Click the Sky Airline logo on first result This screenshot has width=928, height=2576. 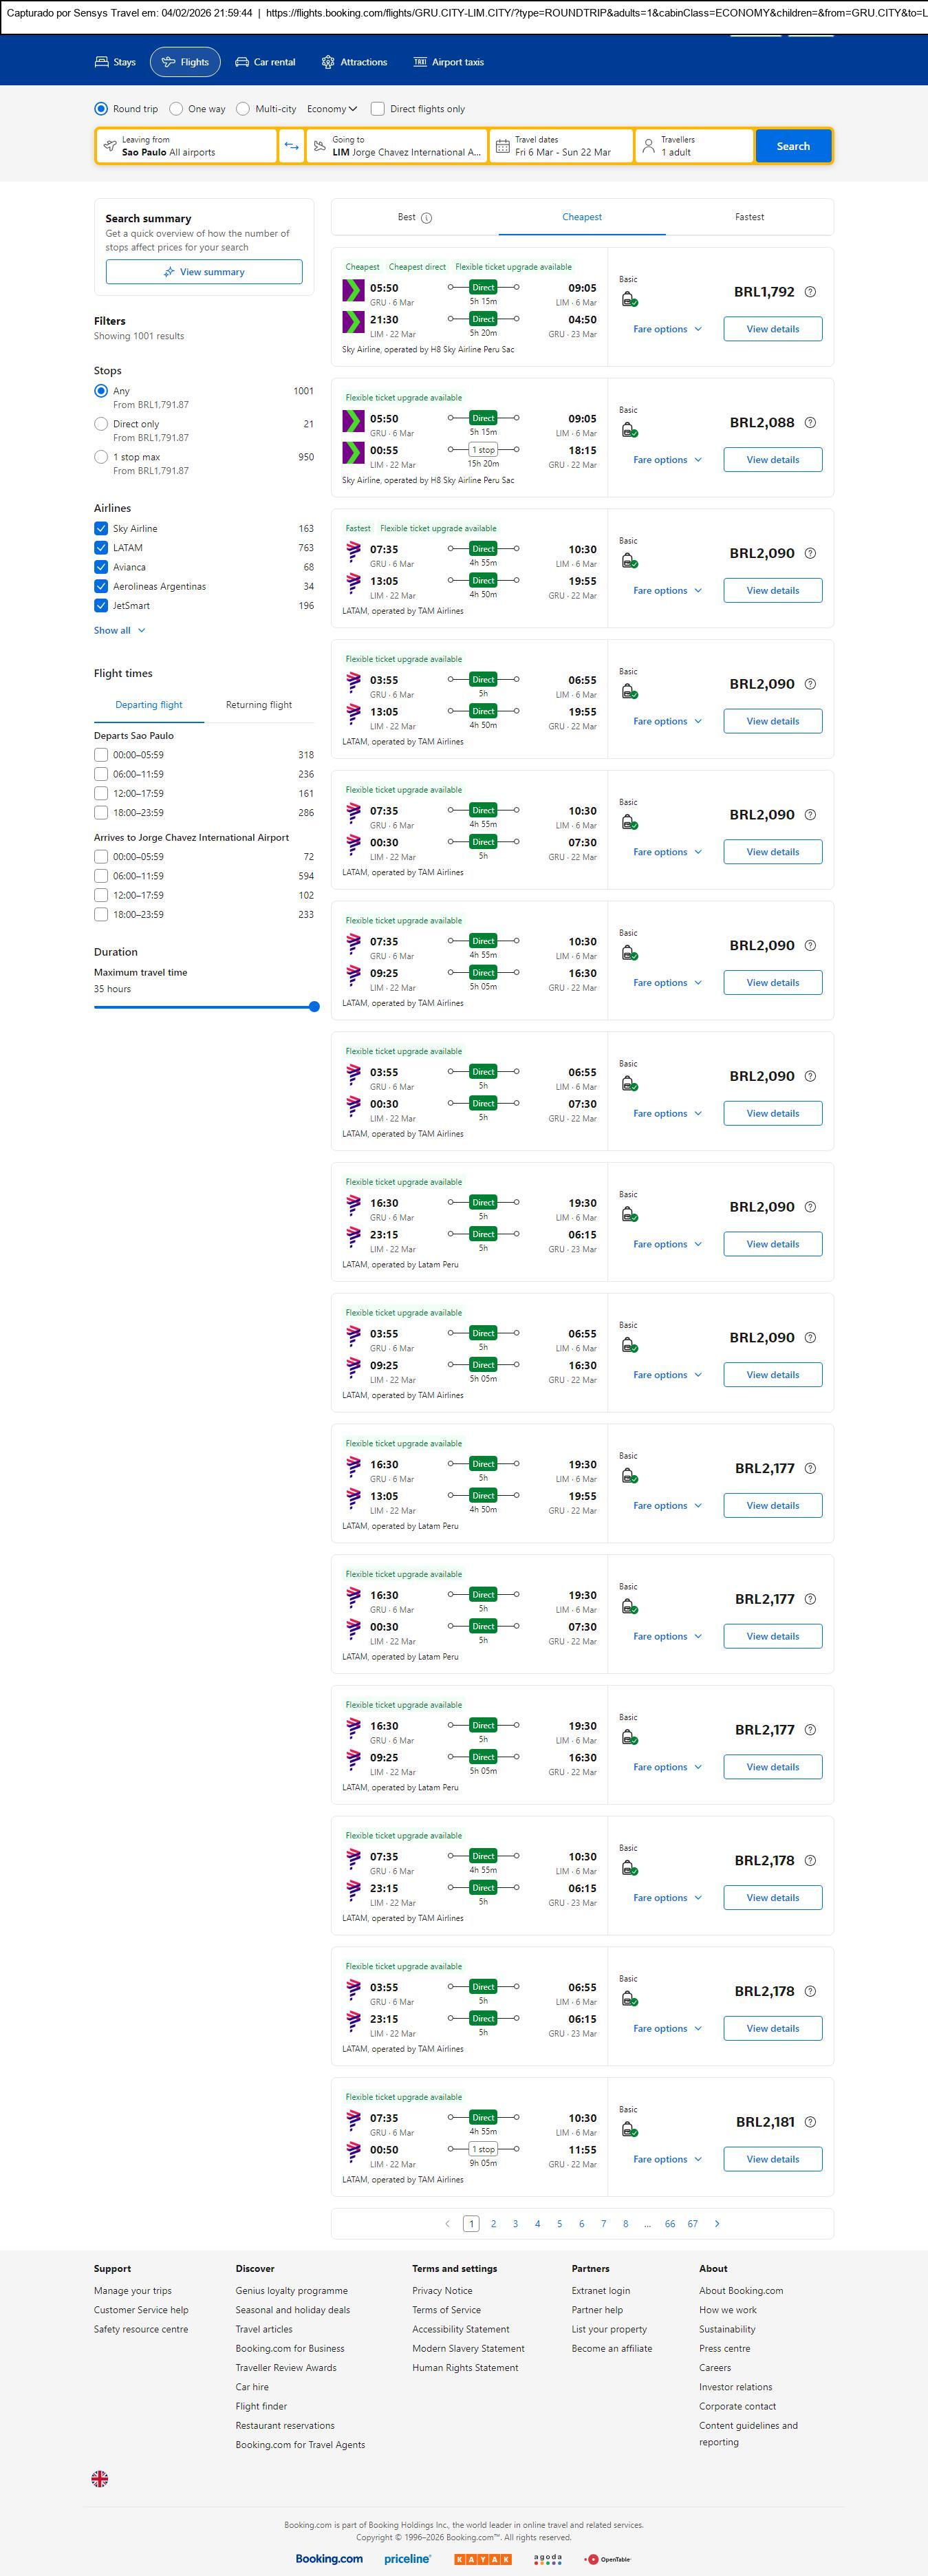tap(353, 291)
